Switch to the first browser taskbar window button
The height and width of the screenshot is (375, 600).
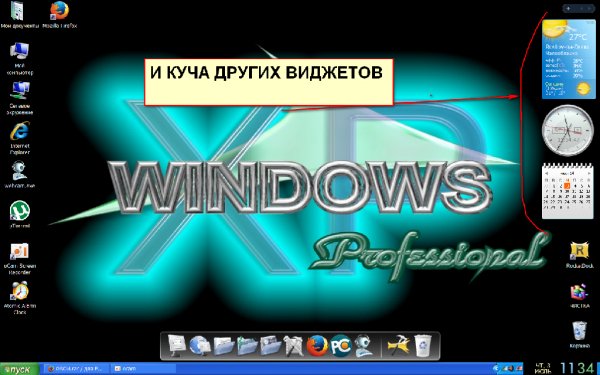click(x=76, y=369)
